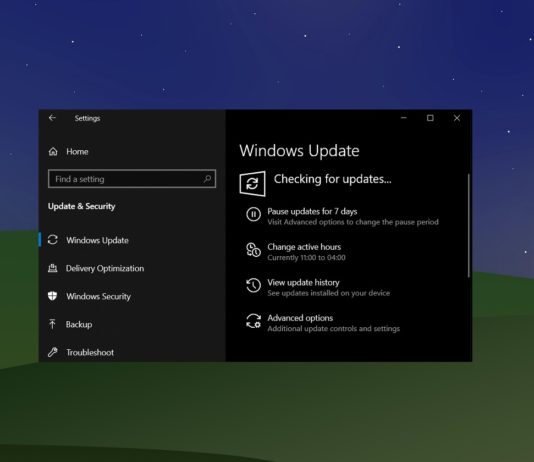534x462 pixels.
Task: Go to the Backup settings page
Action: click(x=79, y=324)
